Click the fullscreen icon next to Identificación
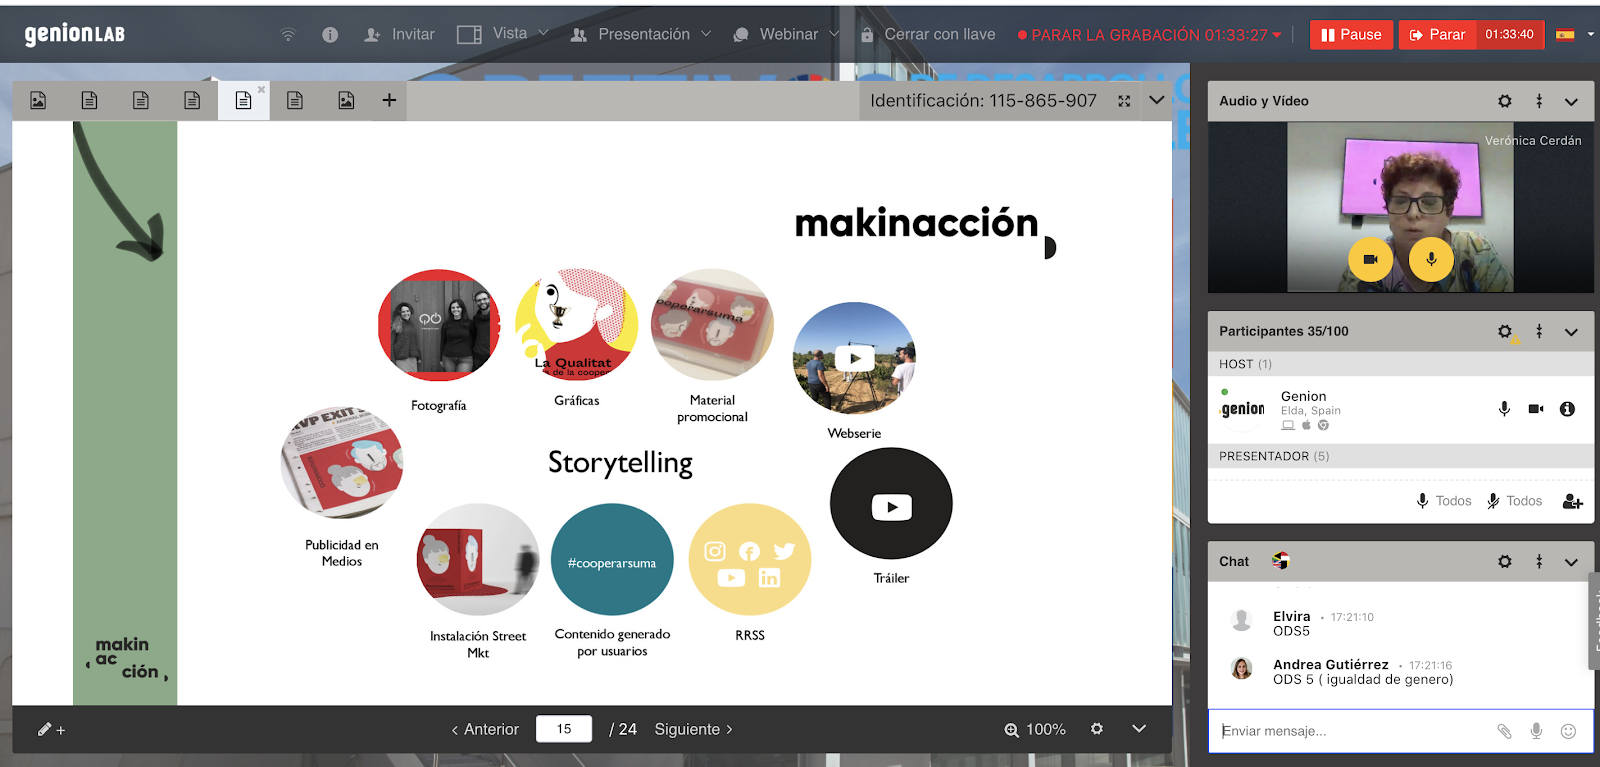The height and width of the screenshot is (767, 1600). (x=1124, y=101)
